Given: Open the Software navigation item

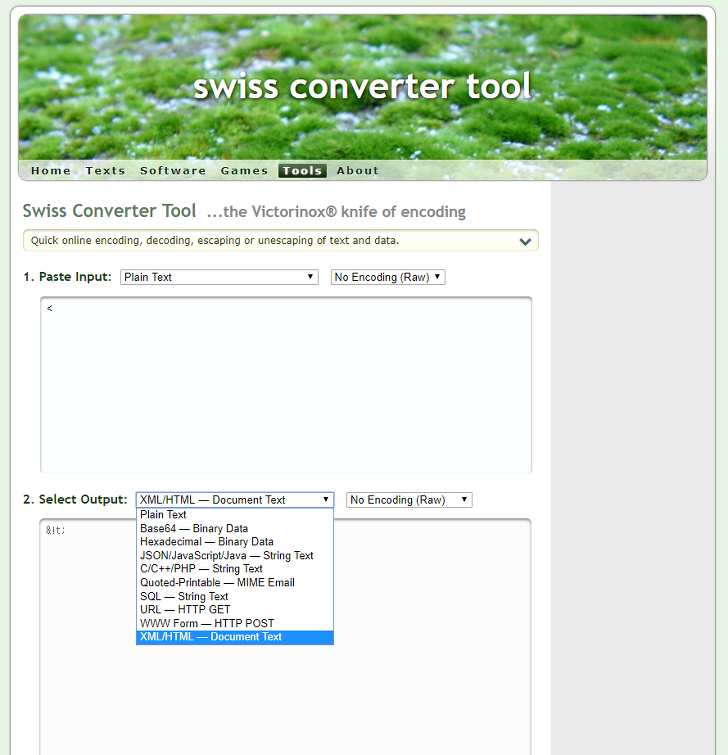Looking at the screenshot, I should 173,170.
